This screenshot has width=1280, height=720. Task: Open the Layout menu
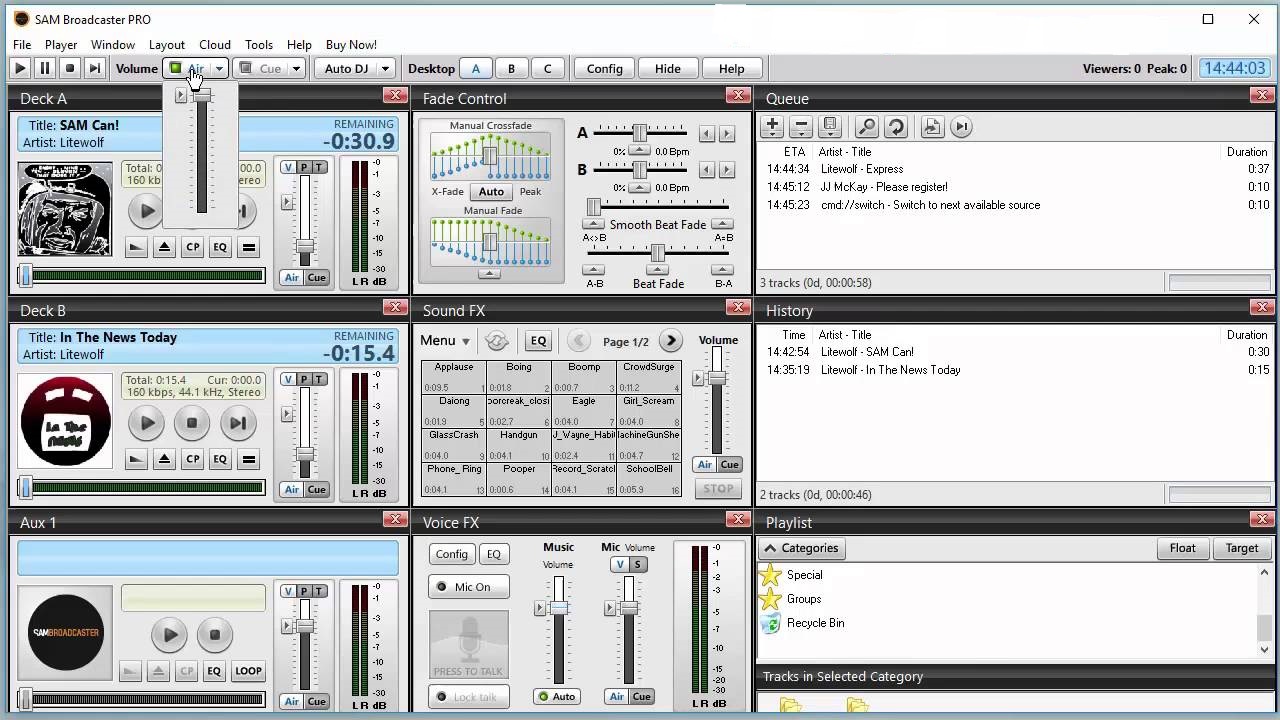pyautogui.click(x=167, y=45)
